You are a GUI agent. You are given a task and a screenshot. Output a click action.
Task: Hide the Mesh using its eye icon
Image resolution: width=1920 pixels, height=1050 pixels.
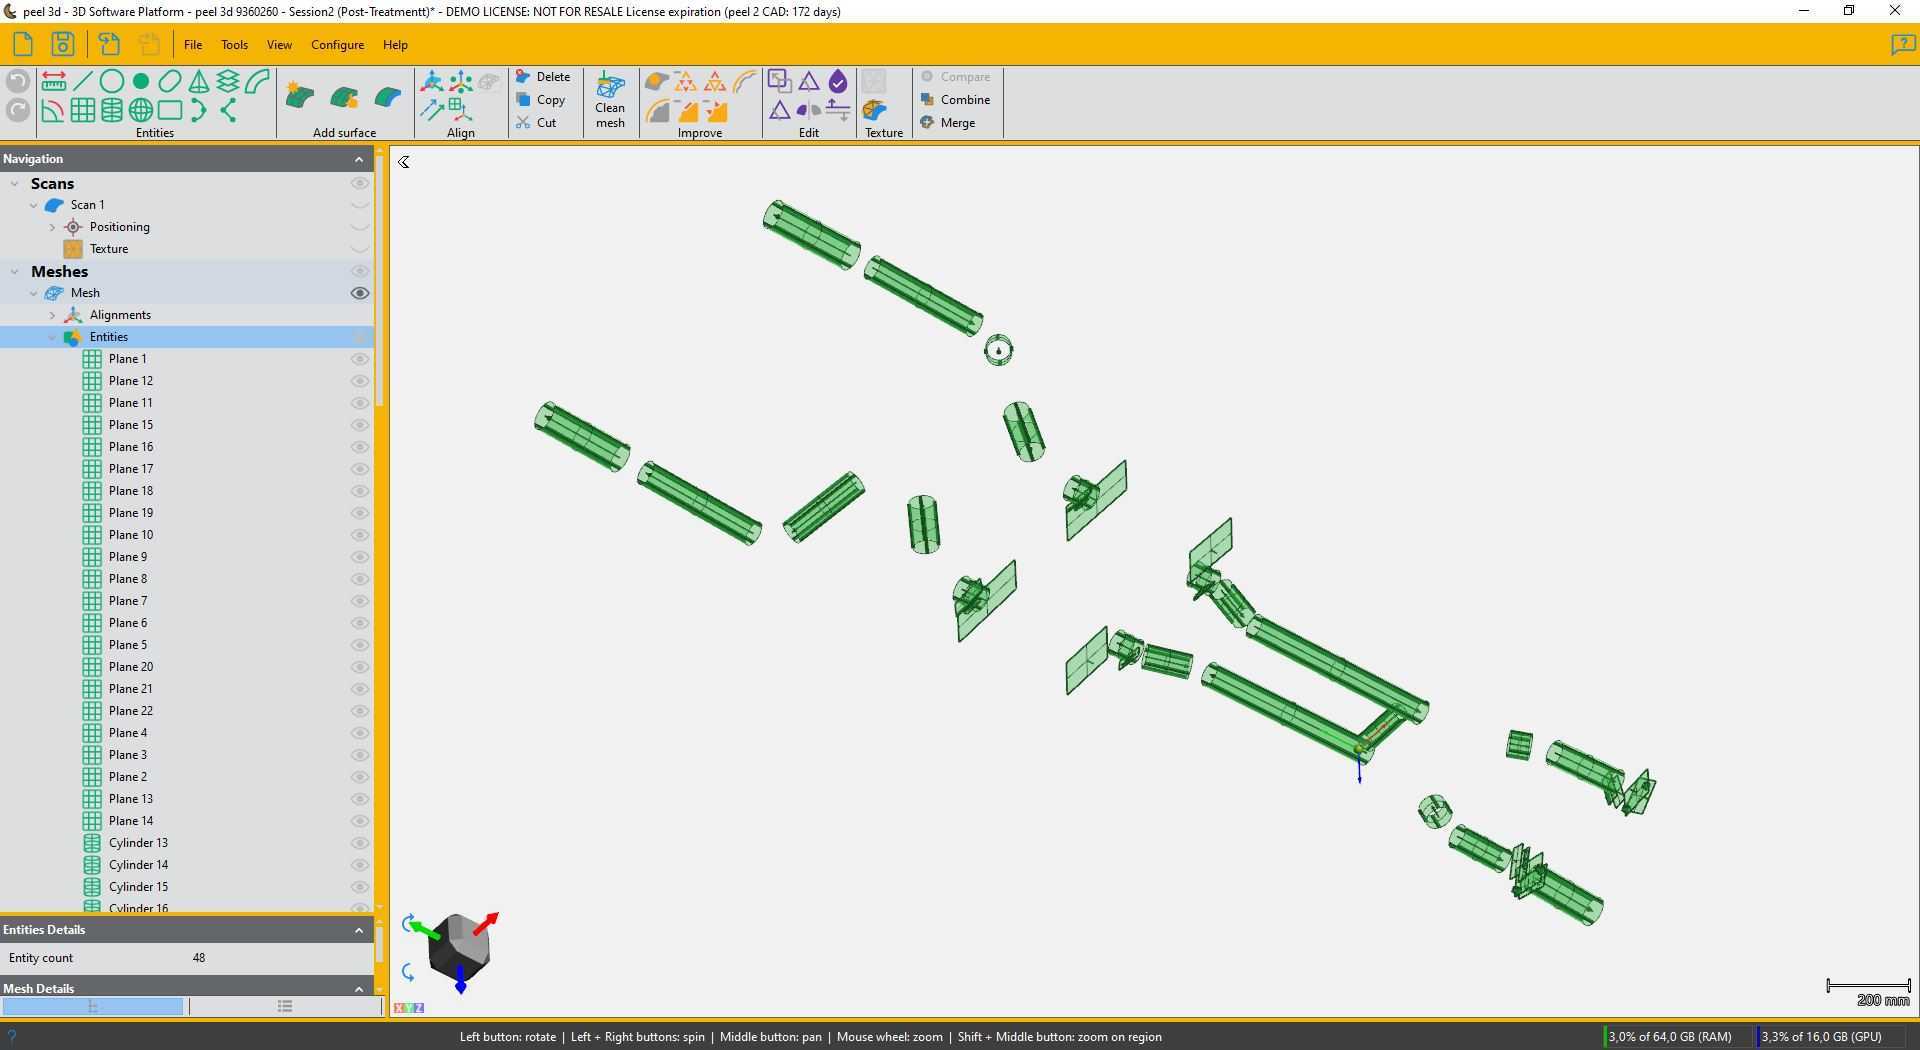(x=359, y=293)
